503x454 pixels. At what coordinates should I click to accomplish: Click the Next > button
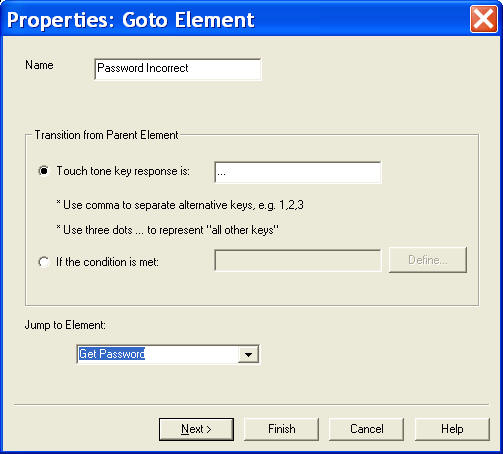tap(196, 429)
